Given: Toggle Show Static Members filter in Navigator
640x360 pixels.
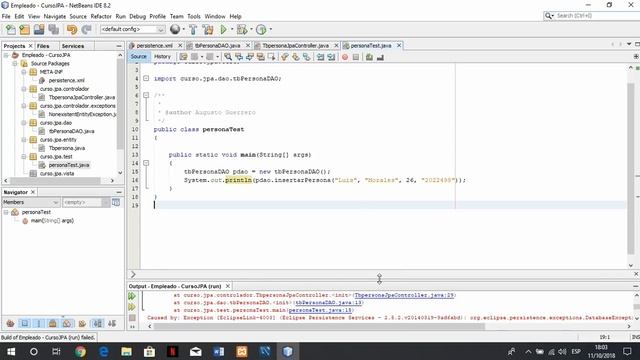Looking at the screenshot, I should click(x=39, y=324).
